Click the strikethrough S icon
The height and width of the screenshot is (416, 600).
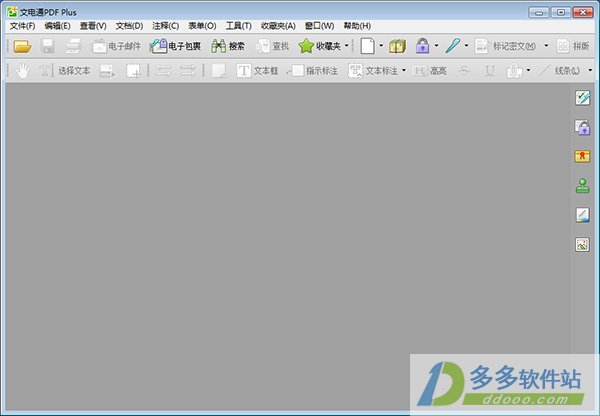[464, 71]
